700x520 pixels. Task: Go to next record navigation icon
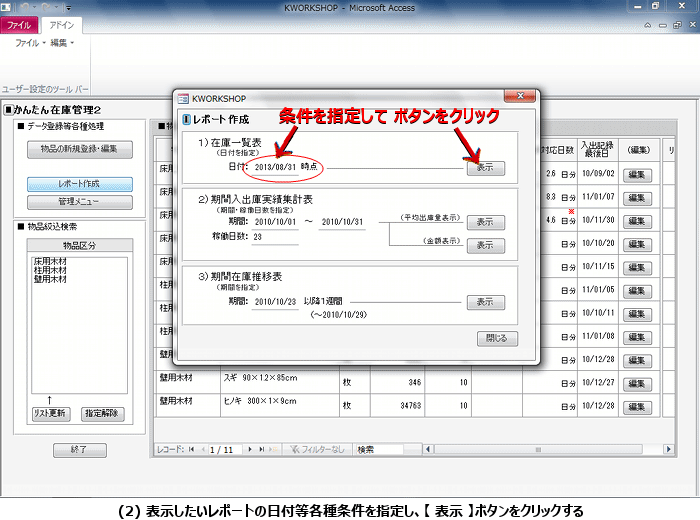click(x=250, y=449)
